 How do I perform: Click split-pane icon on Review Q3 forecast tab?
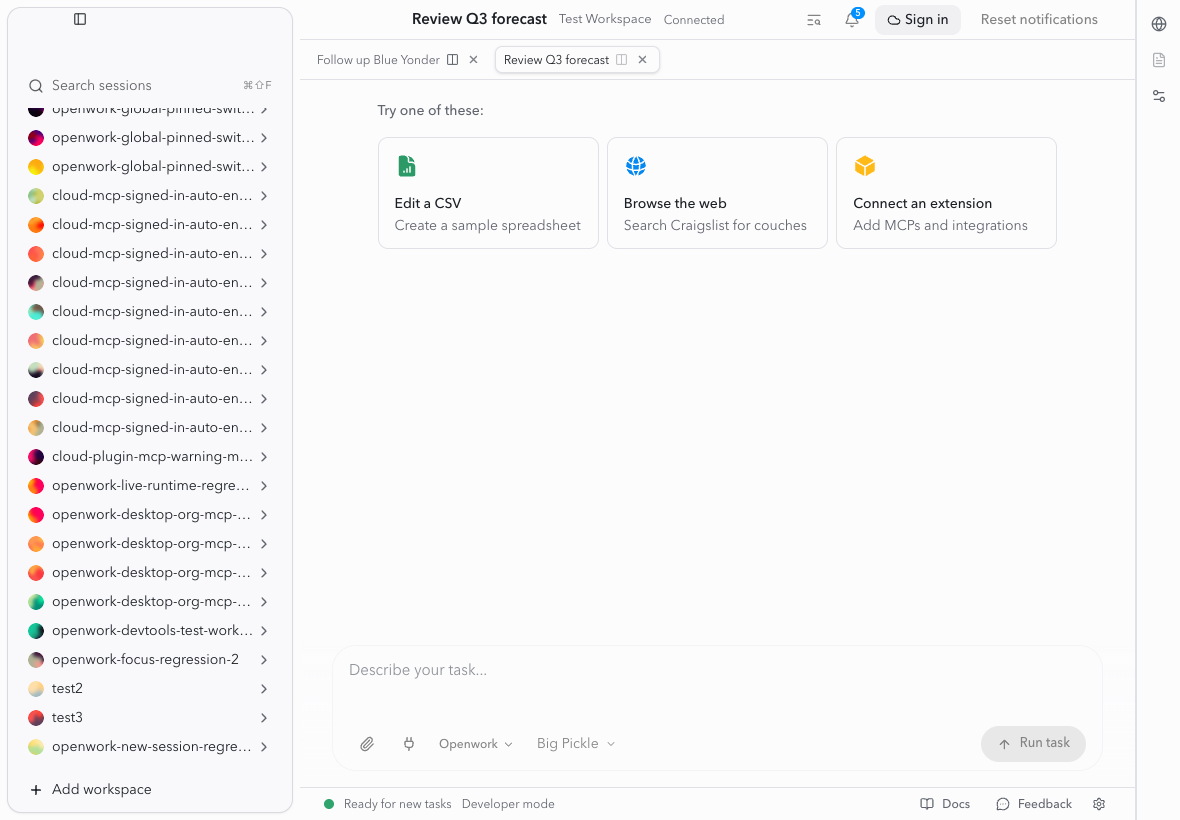[622, 59]
